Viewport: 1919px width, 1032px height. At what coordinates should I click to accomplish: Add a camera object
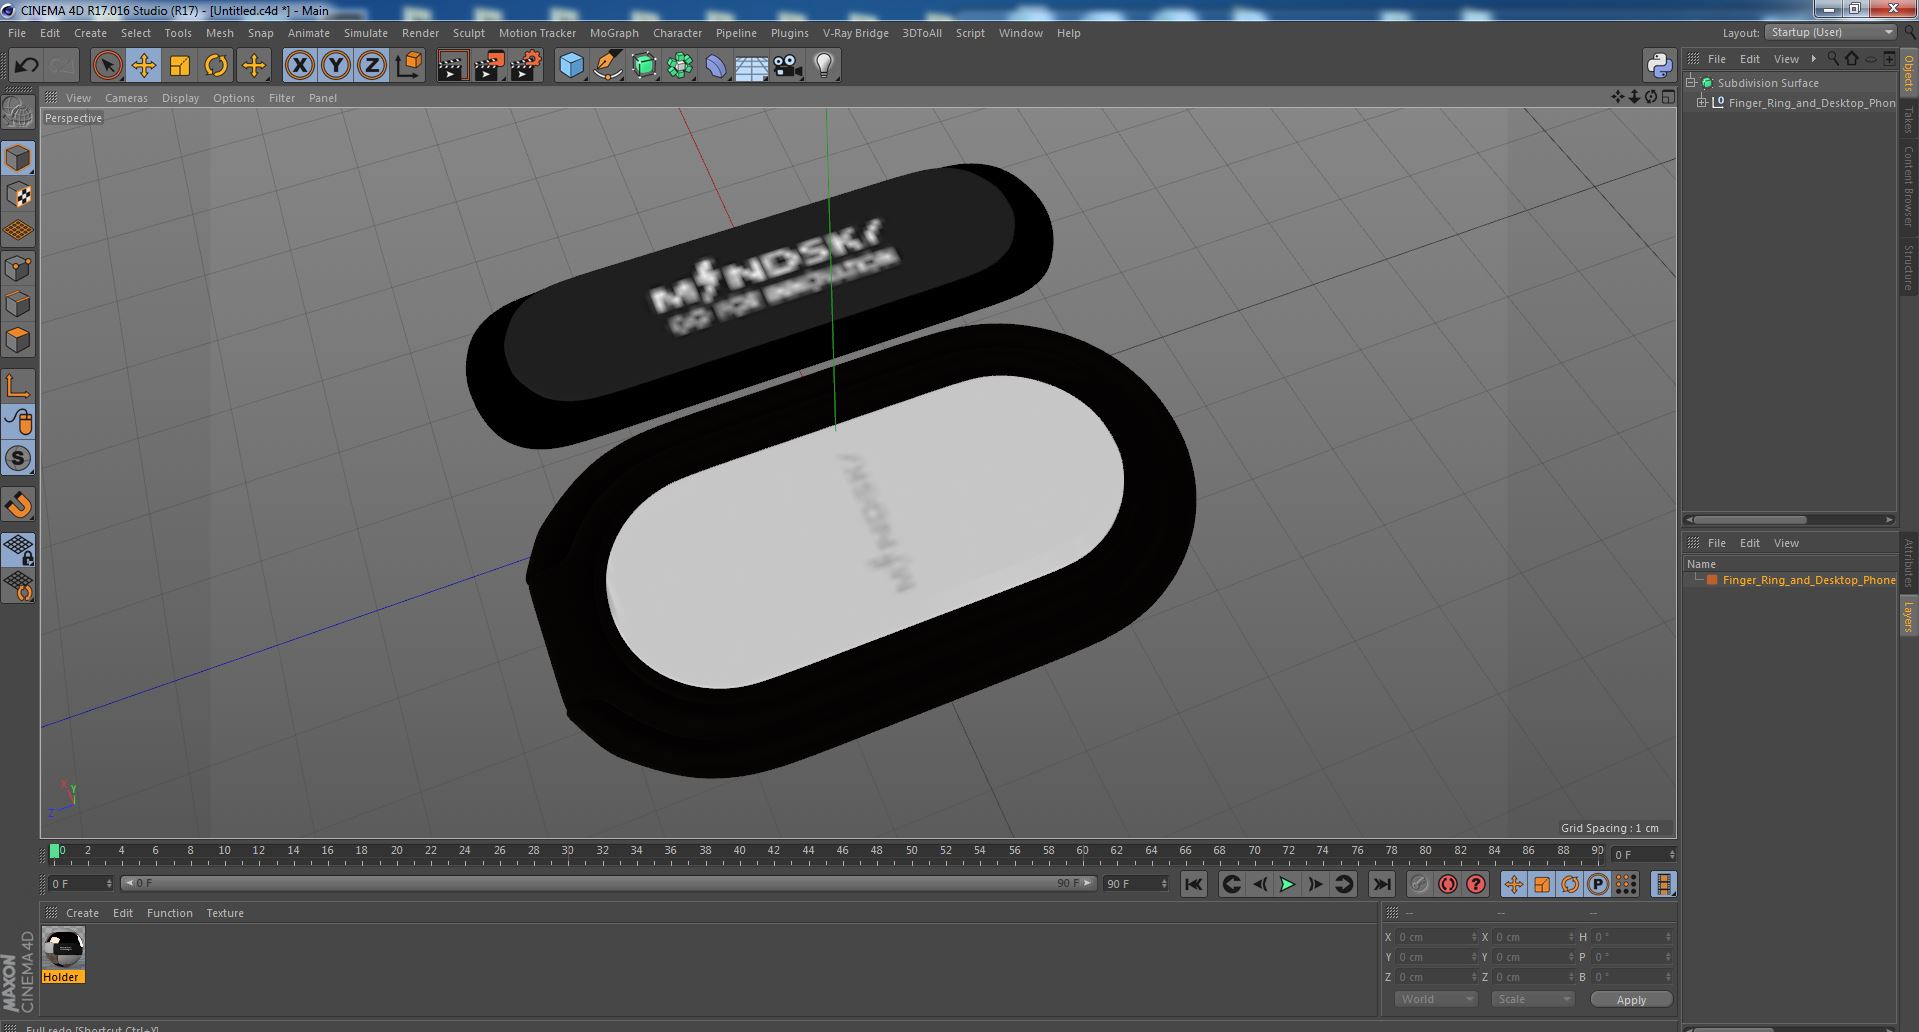point(788,66)
